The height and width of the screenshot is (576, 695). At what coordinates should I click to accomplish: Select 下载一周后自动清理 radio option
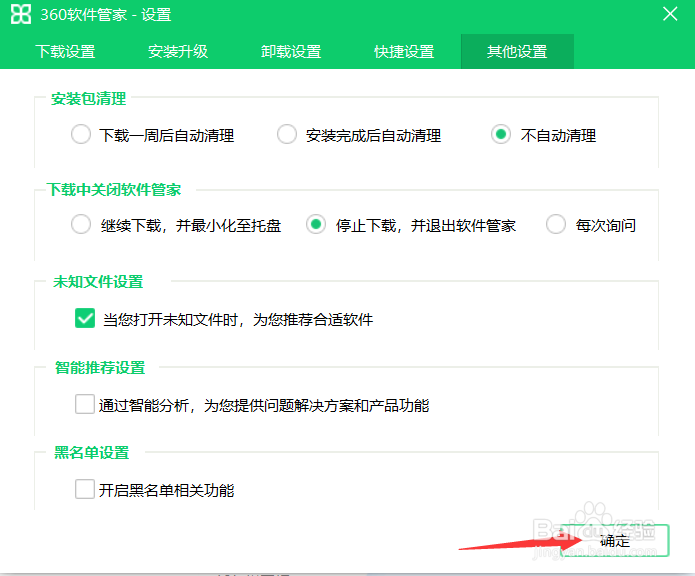coord(81,134)
